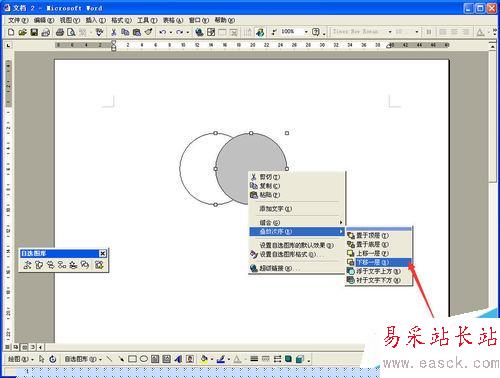The width and height of the screenshot is (500, 378).
Task: Open the 自选图形 (AutoShapes) dropdown
Action: click(83, 359)
